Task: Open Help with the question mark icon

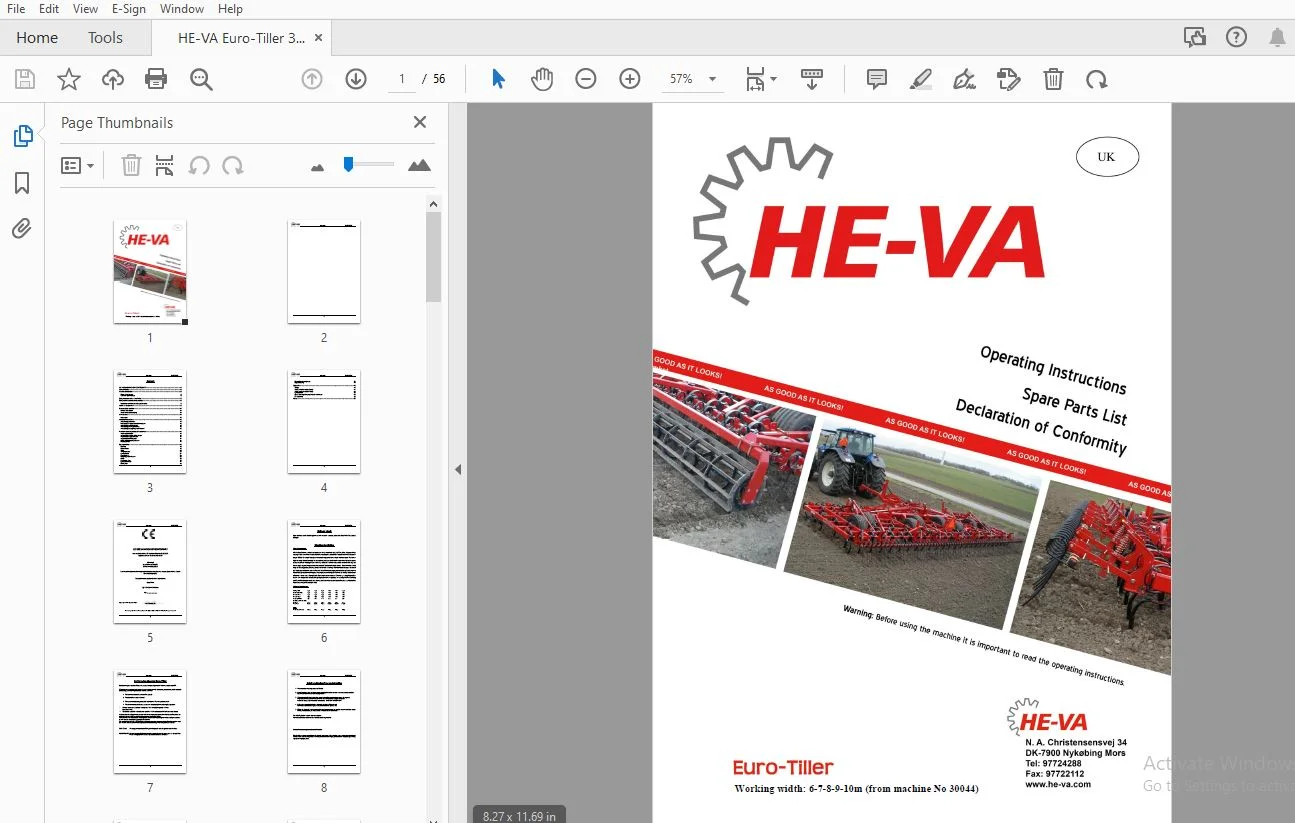Action: pos(1237,38)
